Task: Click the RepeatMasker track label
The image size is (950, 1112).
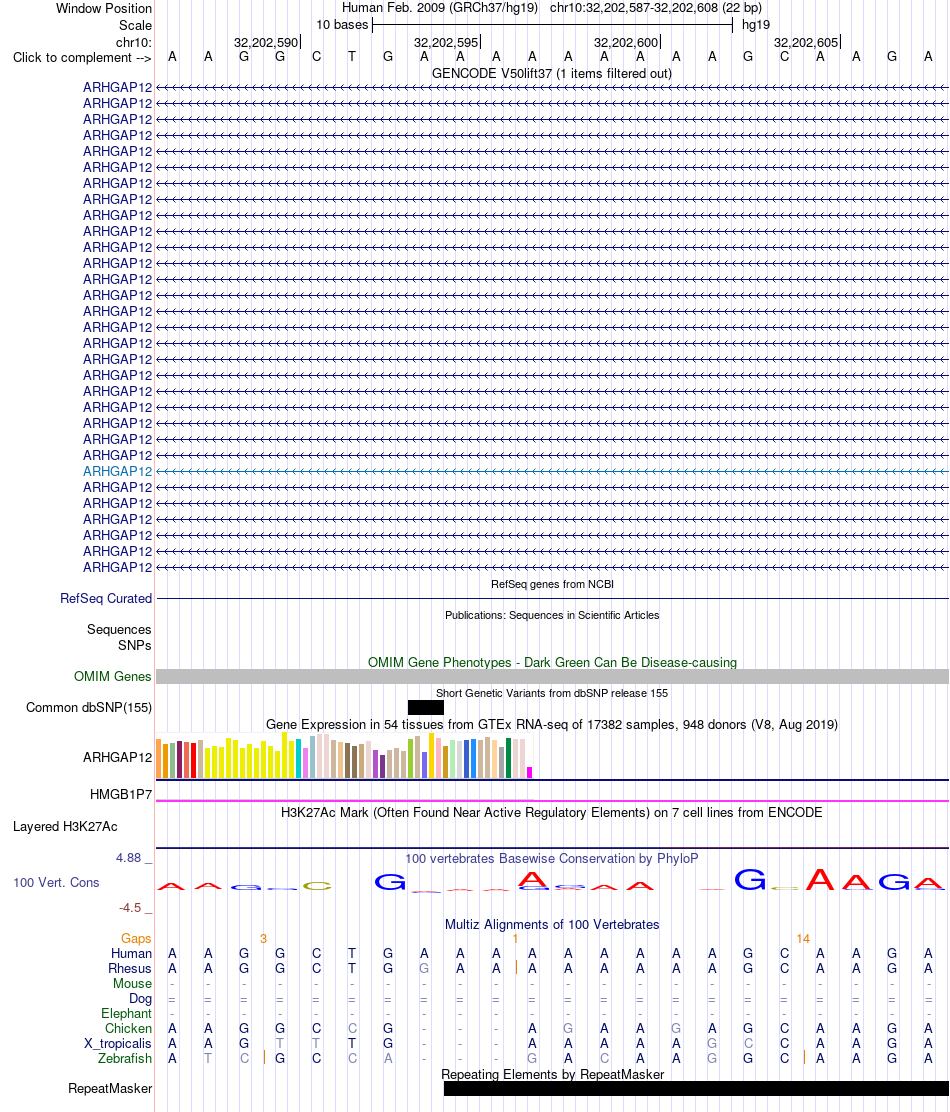Action: (x=110, y=1089)
